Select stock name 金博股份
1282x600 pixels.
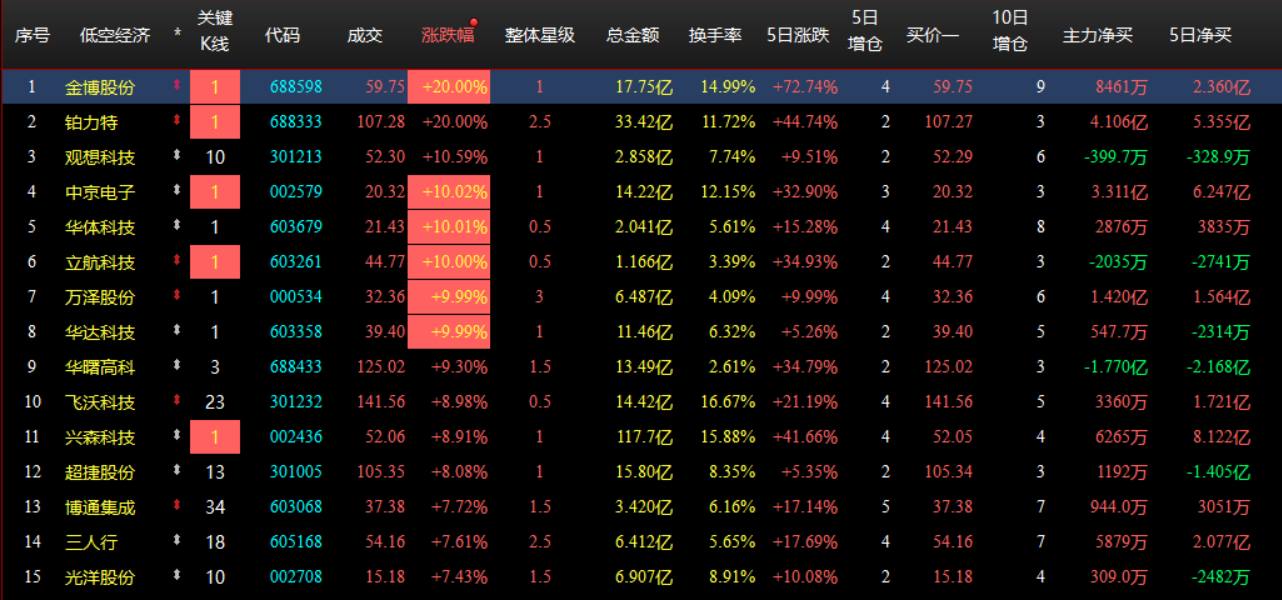100,87
